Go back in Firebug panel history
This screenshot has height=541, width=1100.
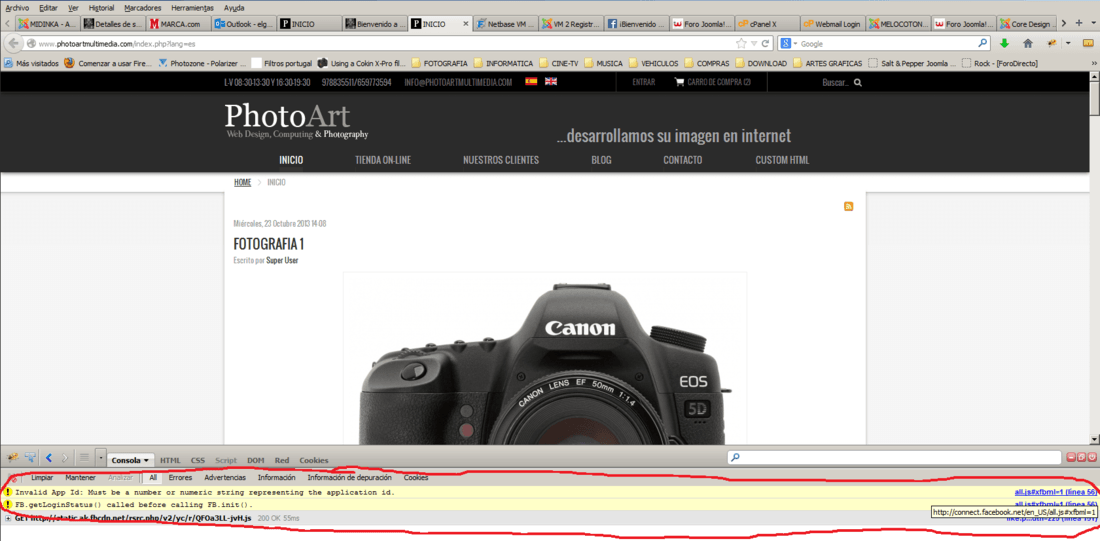tap(49, 457)
